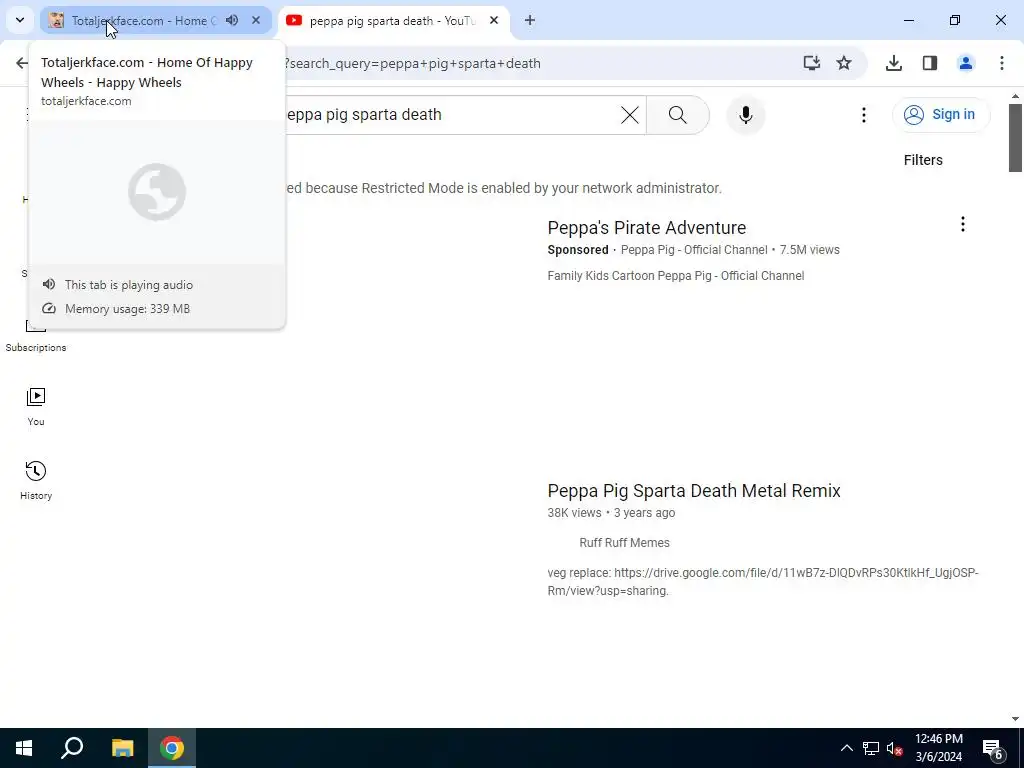Open Peppa Pig Sparta Death Metal Remix

[x=694, y=490]
